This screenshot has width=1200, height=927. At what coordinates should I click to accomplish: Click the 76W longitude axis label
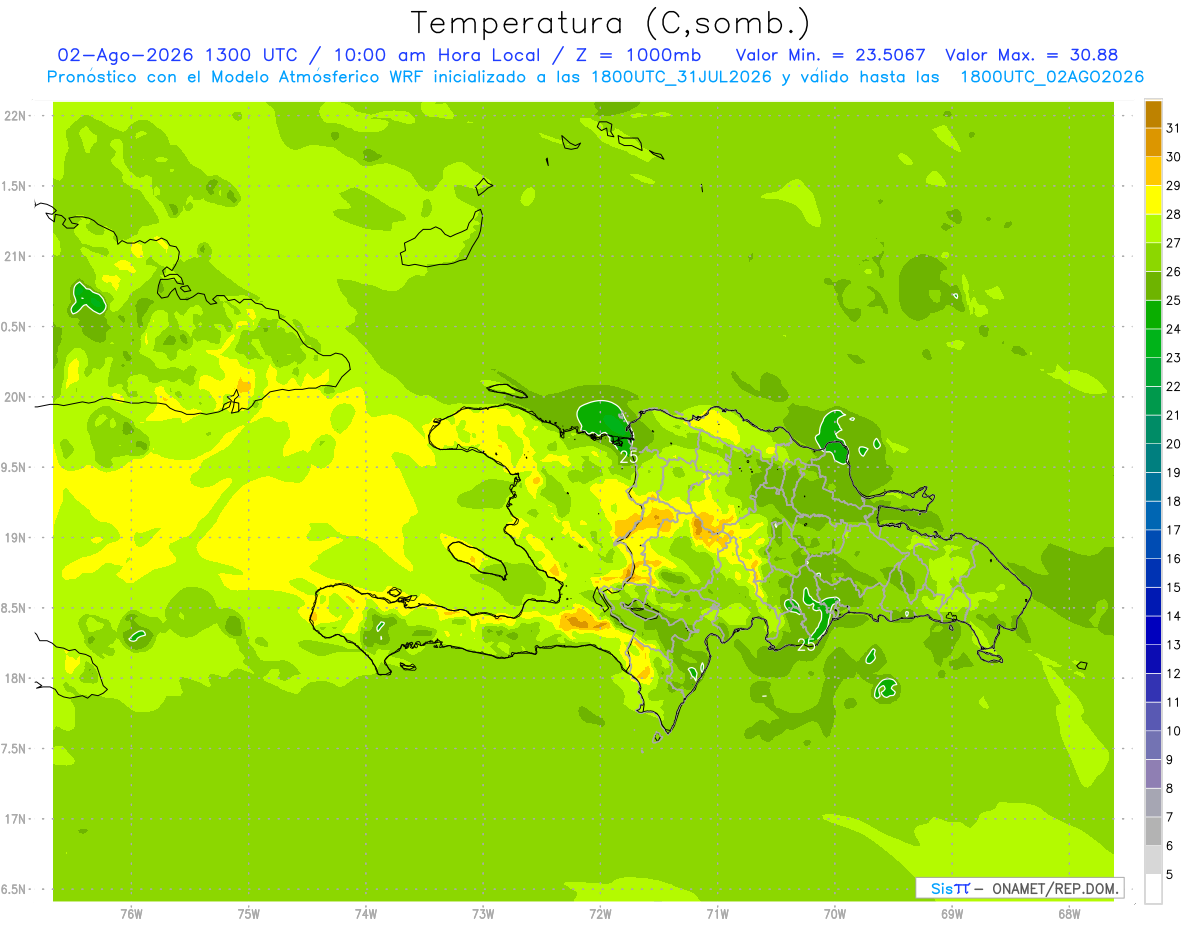pos(131,914)
